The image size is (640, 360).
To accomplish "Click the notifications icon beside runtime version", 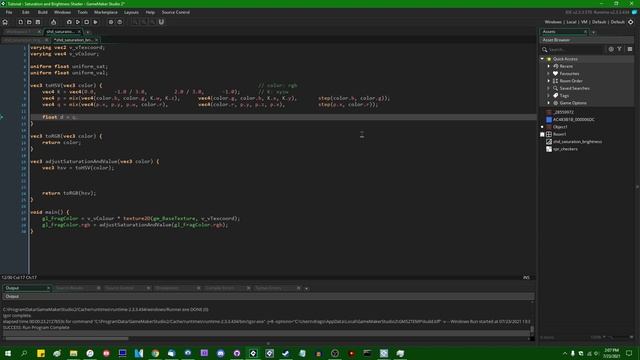I will [634, 12].
